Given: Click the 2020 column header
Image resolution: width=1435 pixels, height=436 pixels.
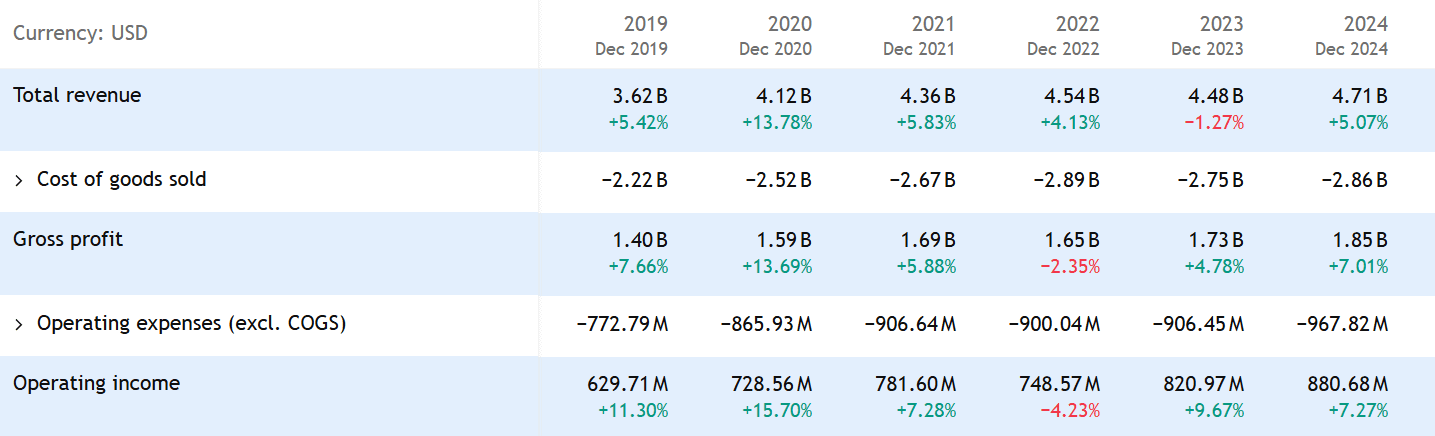Looking at the screenshot, I should (789, 24).
